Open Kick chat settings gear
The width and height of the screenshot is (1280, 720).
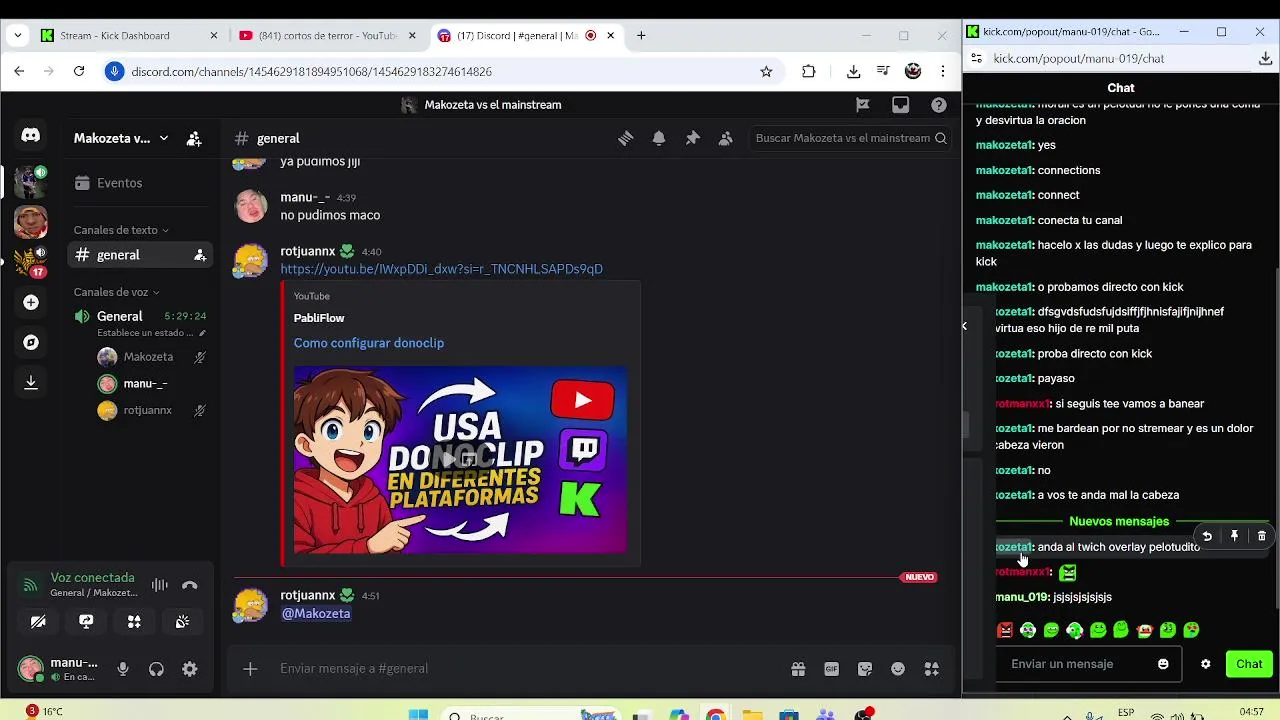1205,664
